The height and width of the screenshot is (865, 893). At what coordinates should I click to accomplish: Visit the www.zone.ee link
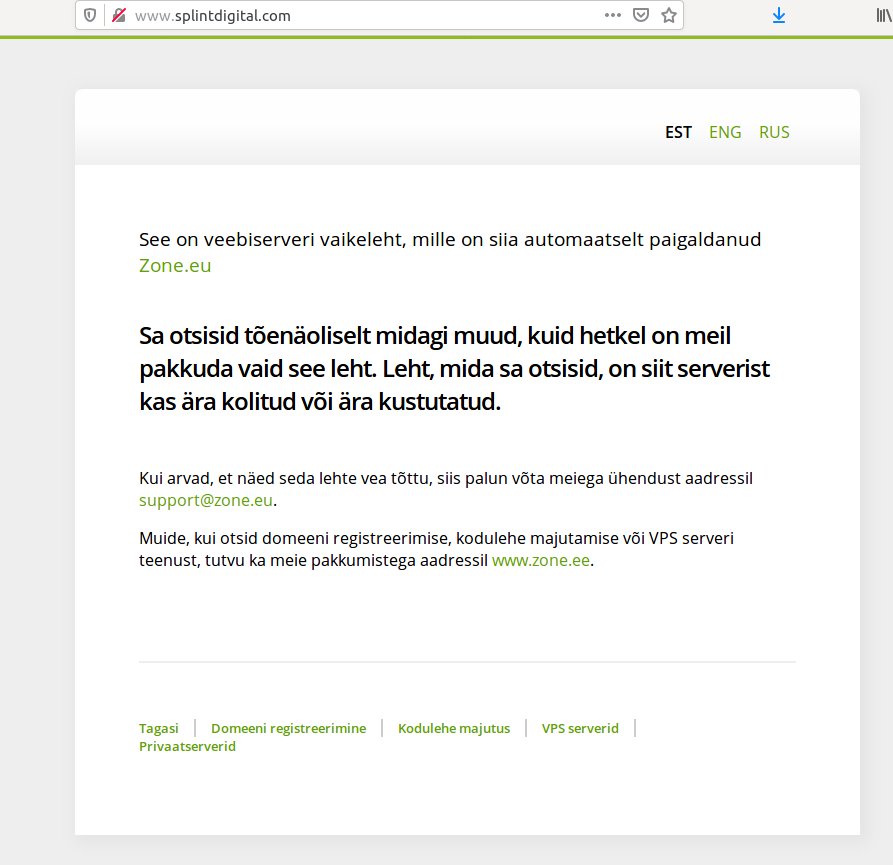(x=540, y=560)
